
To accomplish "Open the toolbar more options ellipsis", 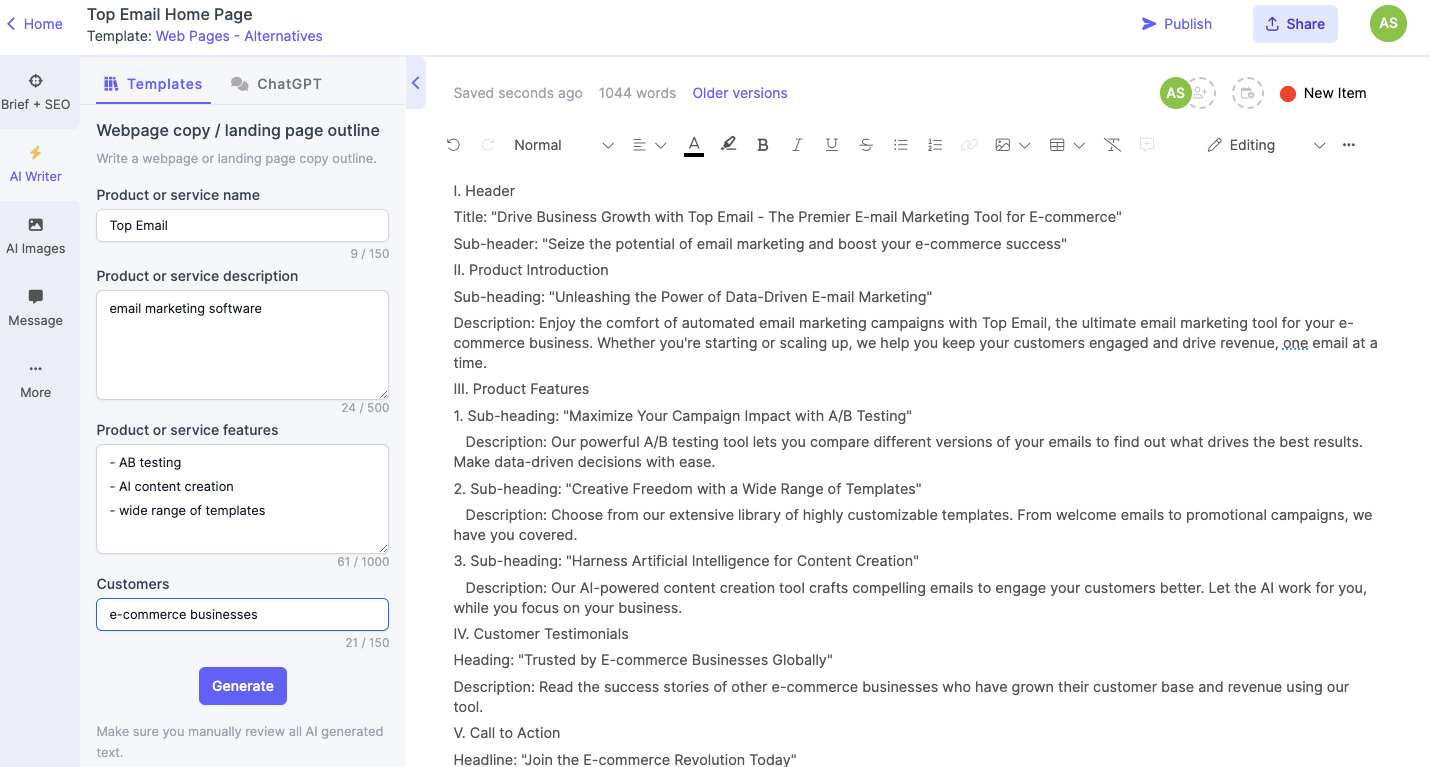I will 1349,145.
